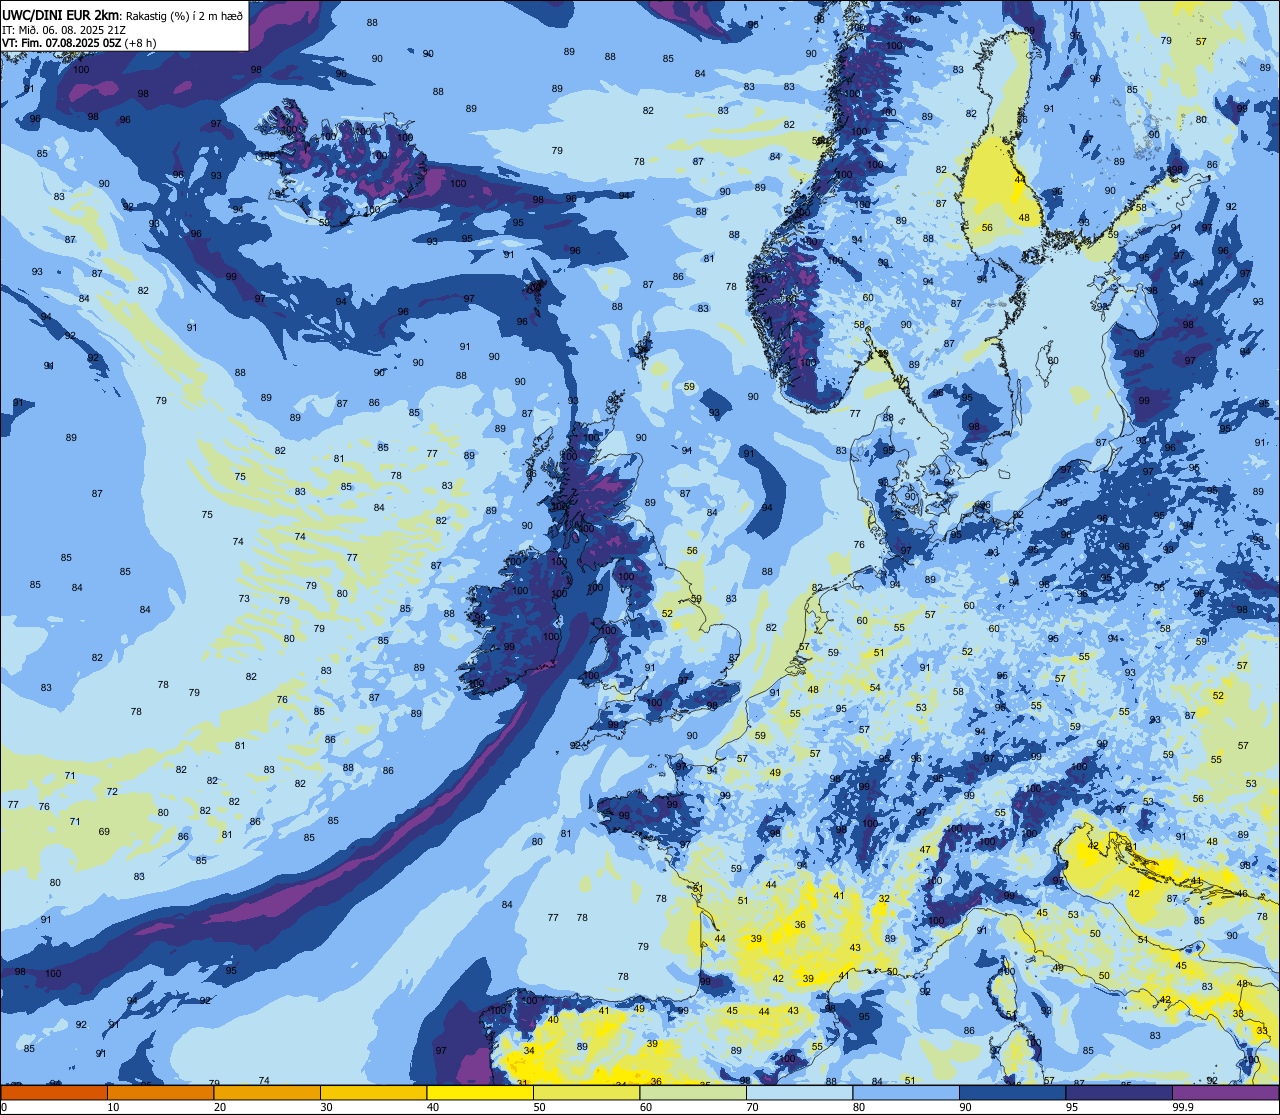1280x1115 pixels.
Task: Click the humidity value "40" in northern Spain
Action: pos(553,1020)
